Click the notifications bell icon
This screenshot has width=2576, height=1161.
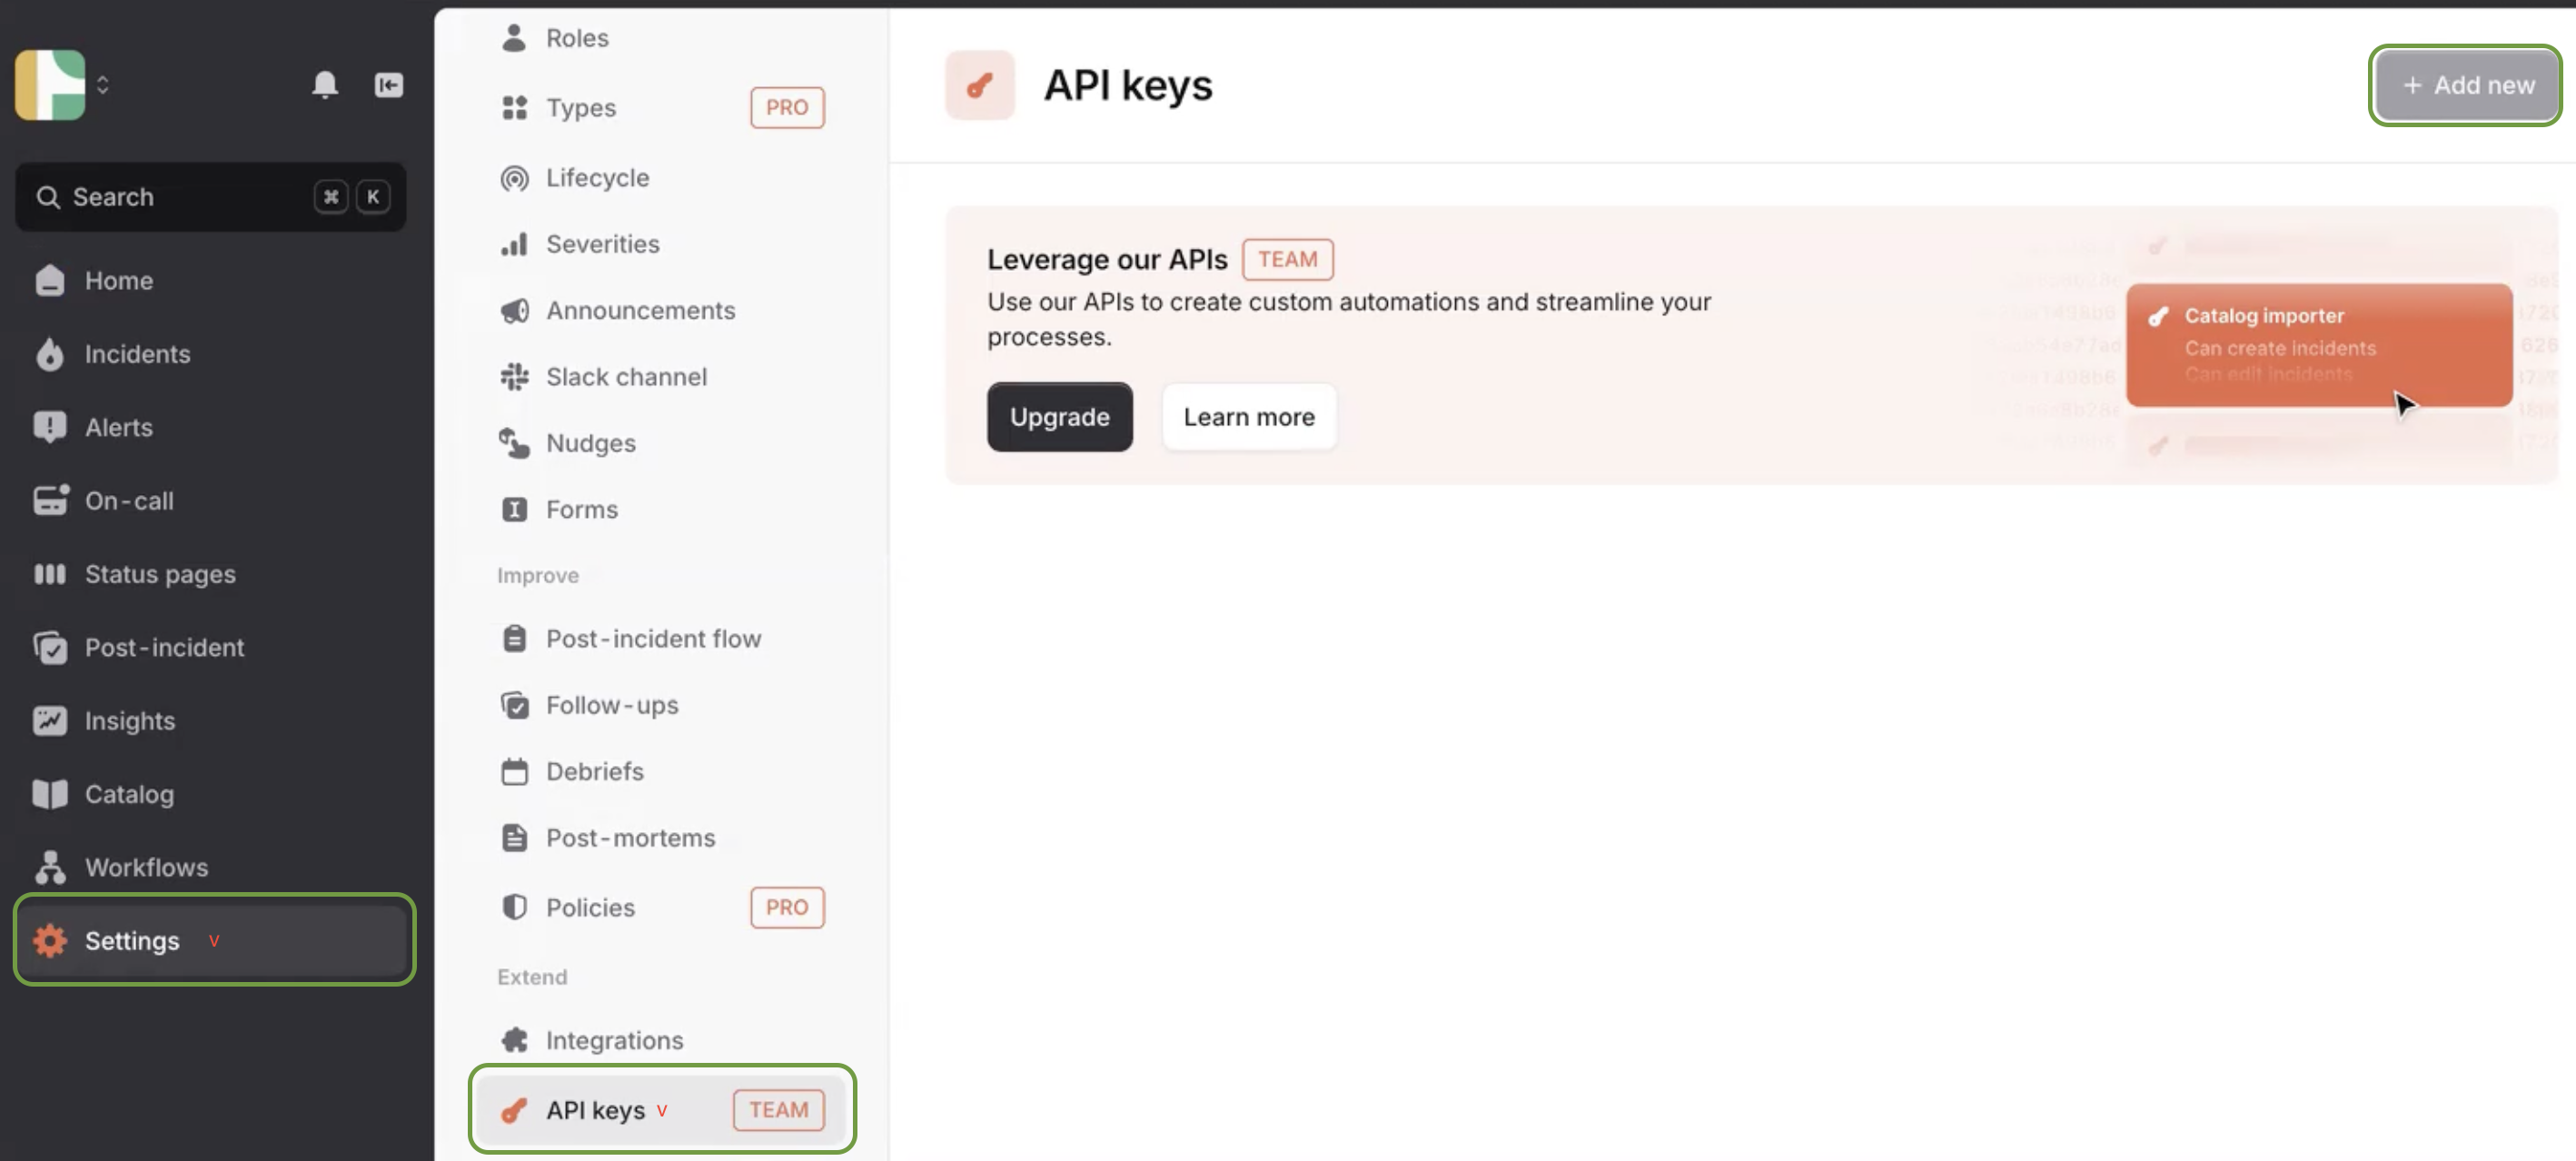coord(325,85)
